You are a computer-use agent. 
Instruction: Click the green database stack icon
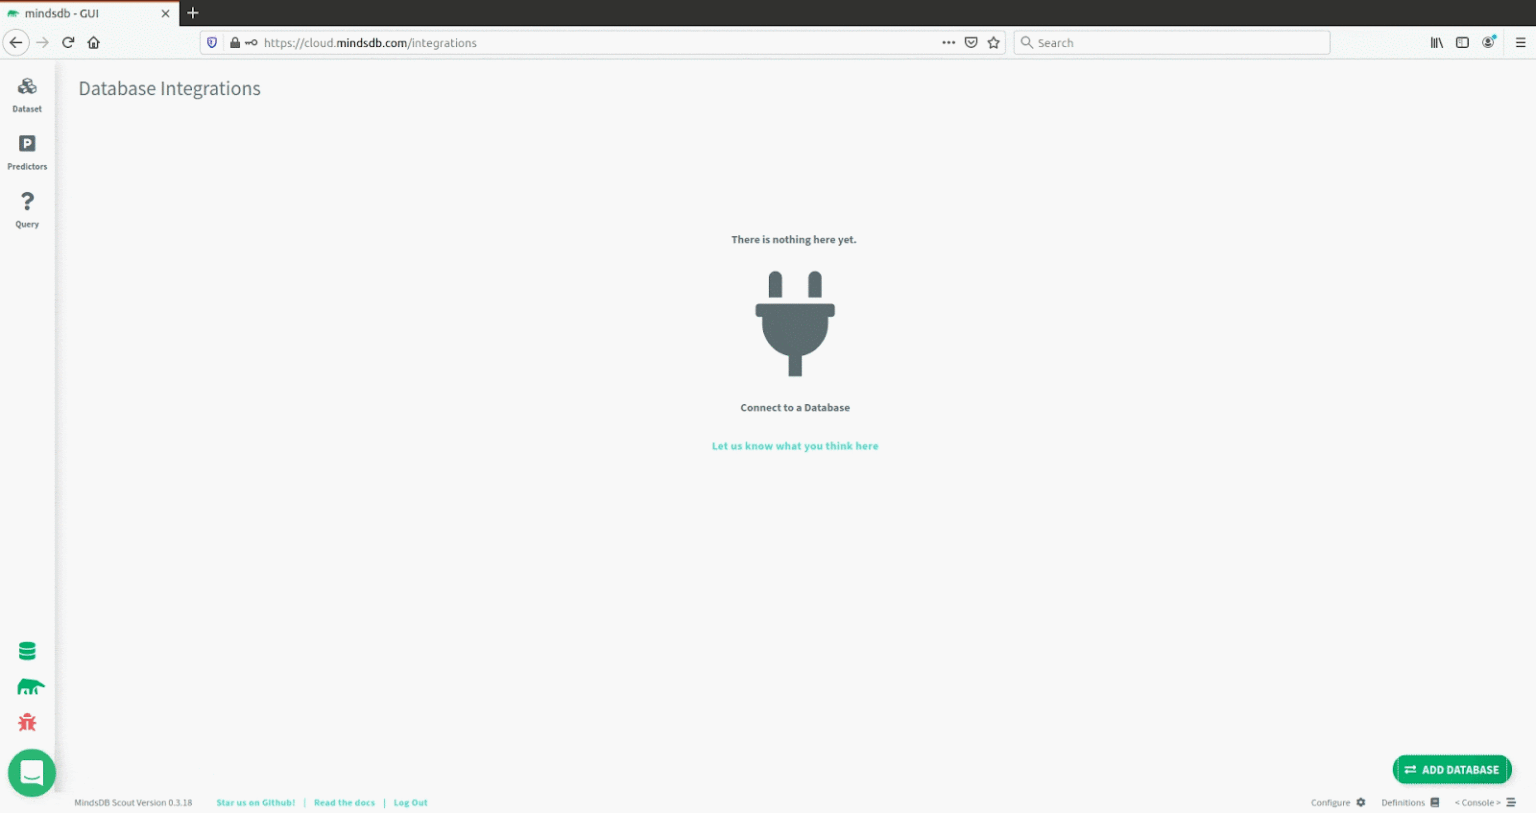tap(27, 651)
